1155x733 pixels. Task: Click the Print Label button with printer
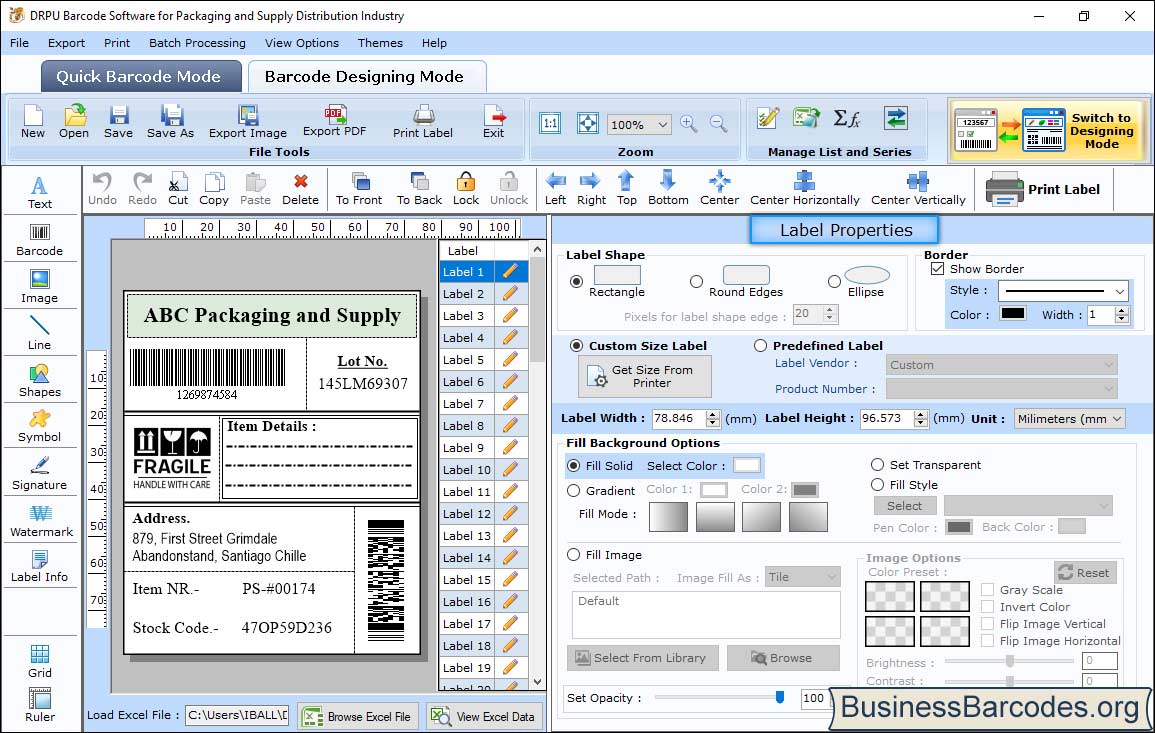(x=1043, y=189)
